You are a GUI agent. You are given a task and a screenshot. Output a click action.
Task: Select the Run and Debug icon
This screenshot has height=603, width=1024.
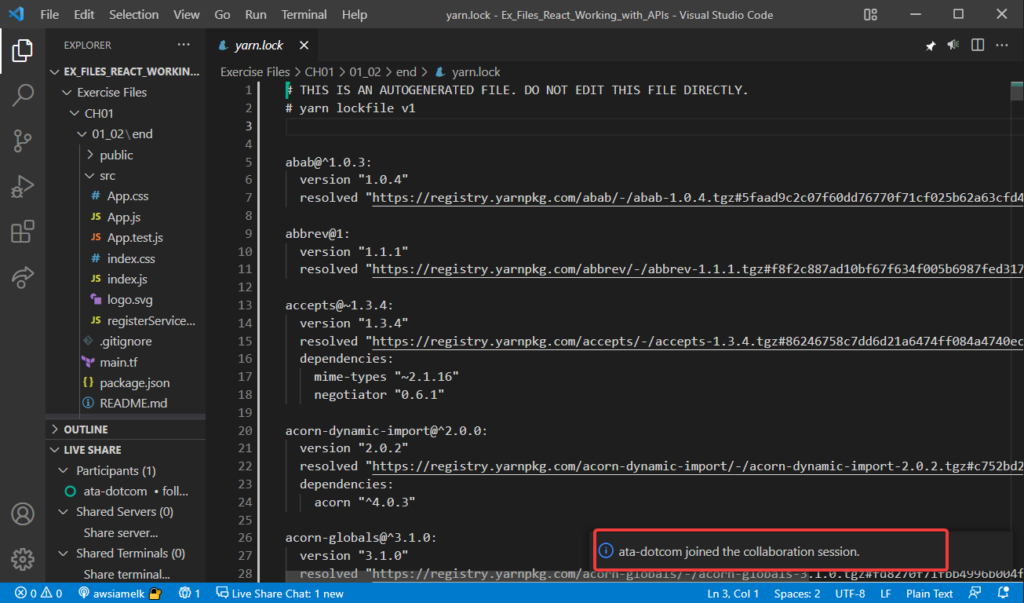[x=22, y=186]
